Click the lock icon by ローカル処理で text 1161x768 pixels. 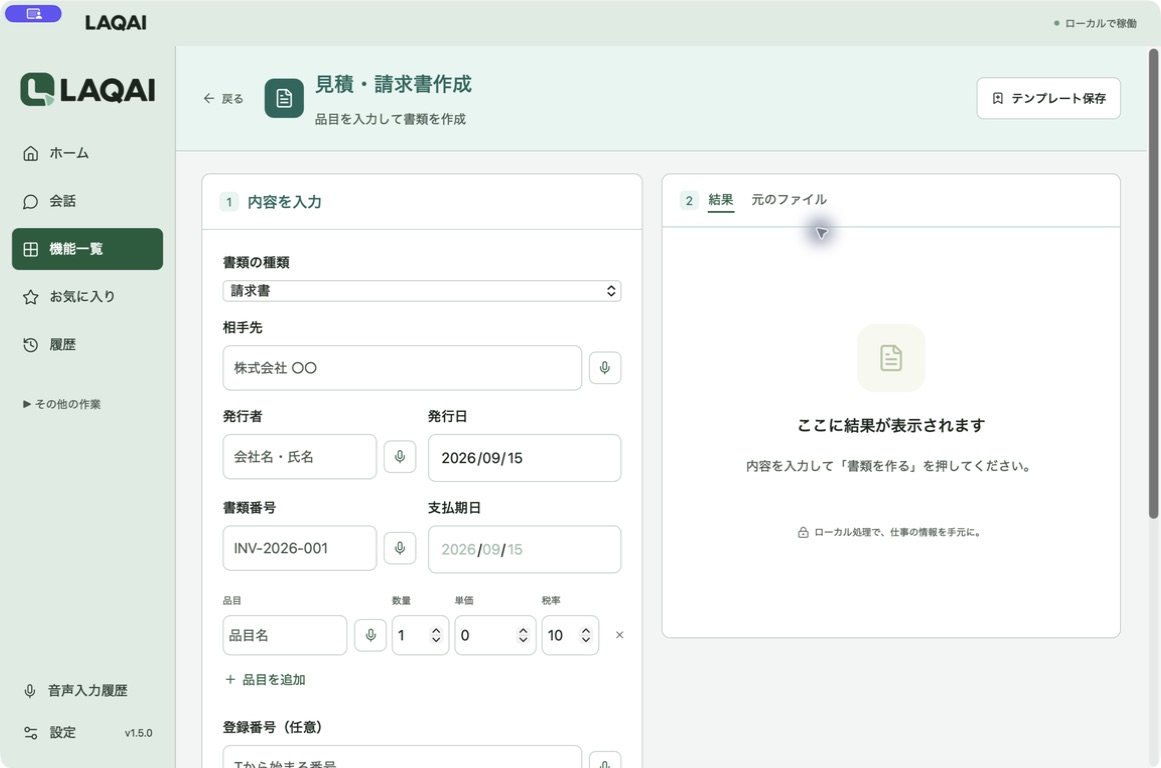(803, 532)
